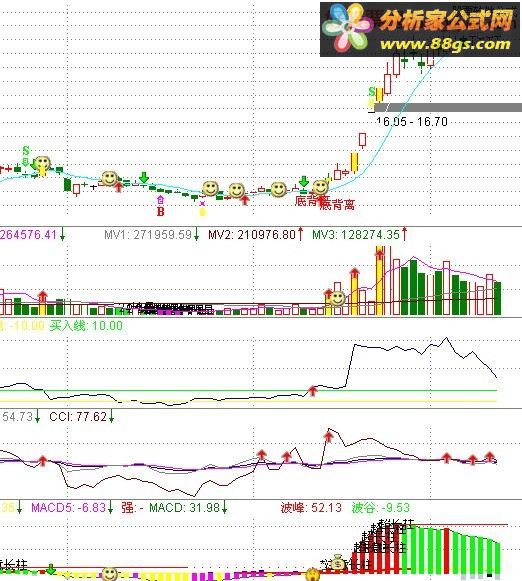This screenshot has width=522, height=581.
Task: Click the magenta x marker on price chart
Action: 202,203
